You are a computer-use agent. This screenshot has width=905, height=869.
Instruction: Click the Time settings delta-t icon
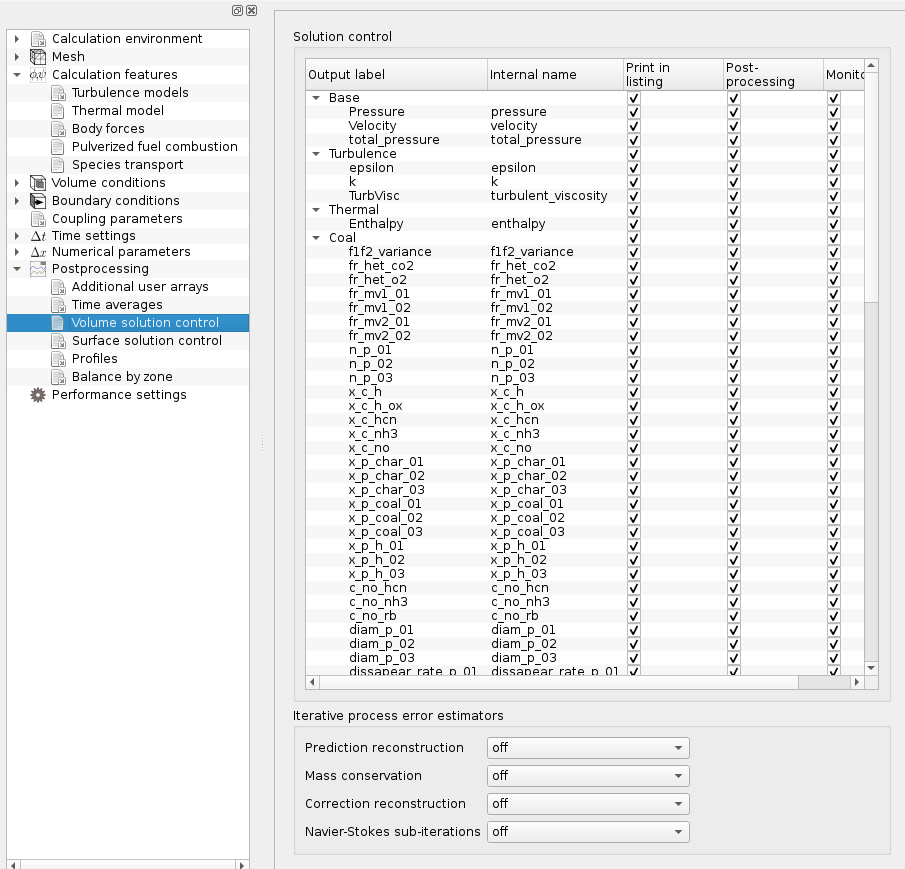[38, 235]
